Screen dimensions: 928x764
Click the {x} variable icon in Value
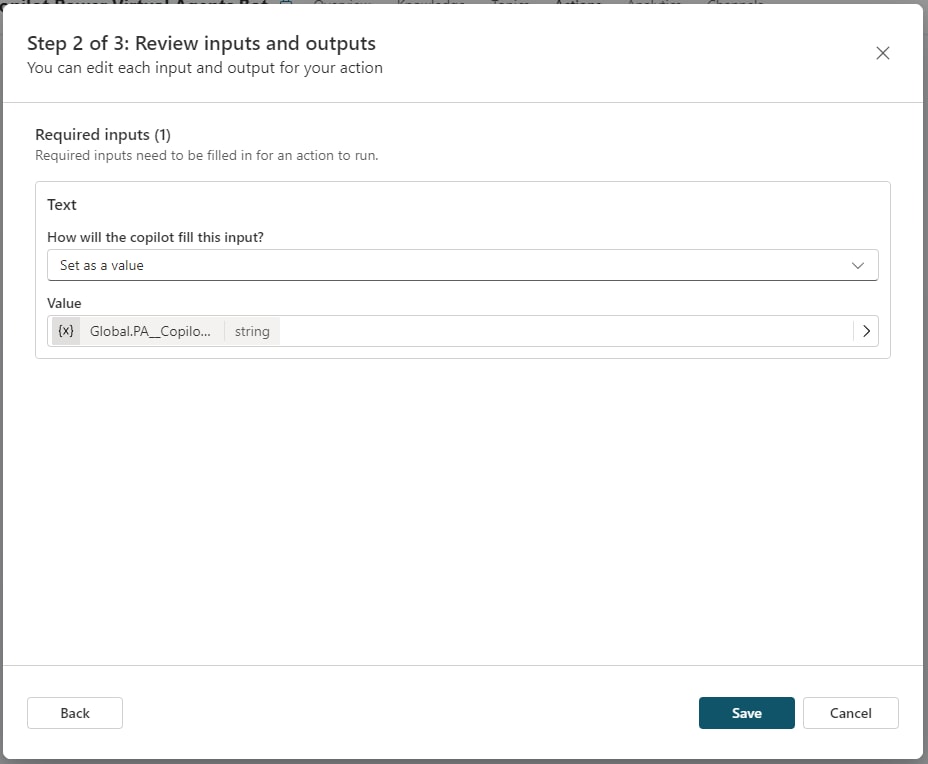click(x=66, y=331)
